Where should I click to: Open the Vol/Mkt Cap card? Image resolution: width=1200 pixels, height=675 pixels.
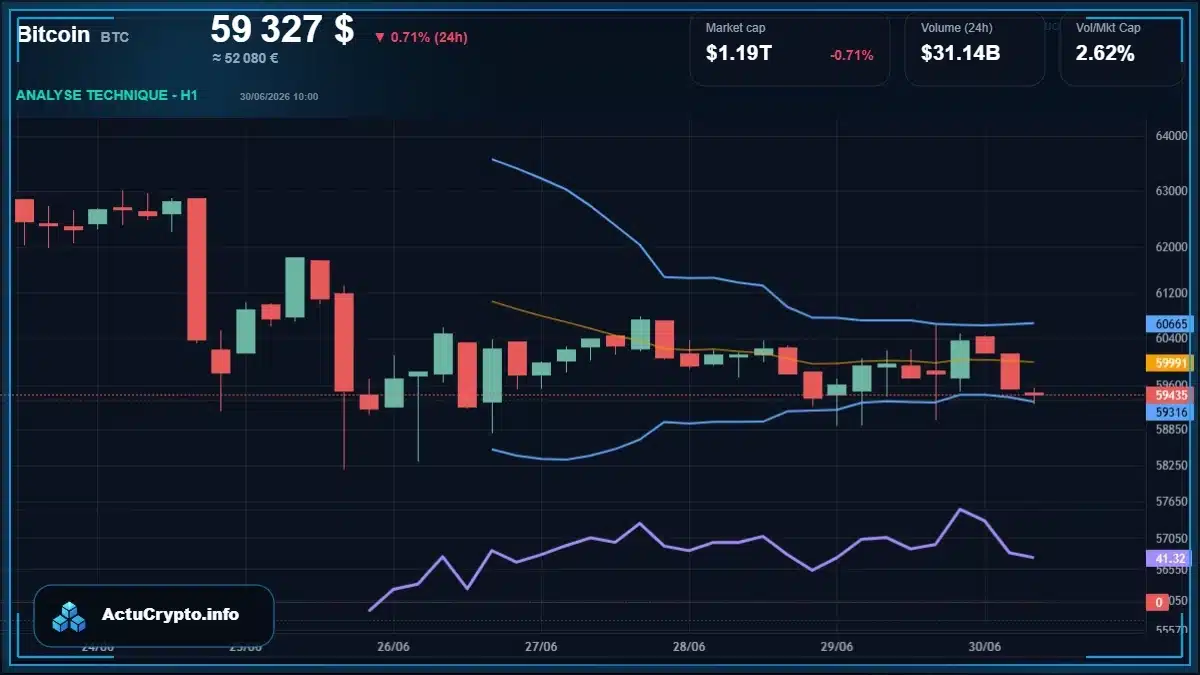pyautogui.click(x=1121, y=48)
